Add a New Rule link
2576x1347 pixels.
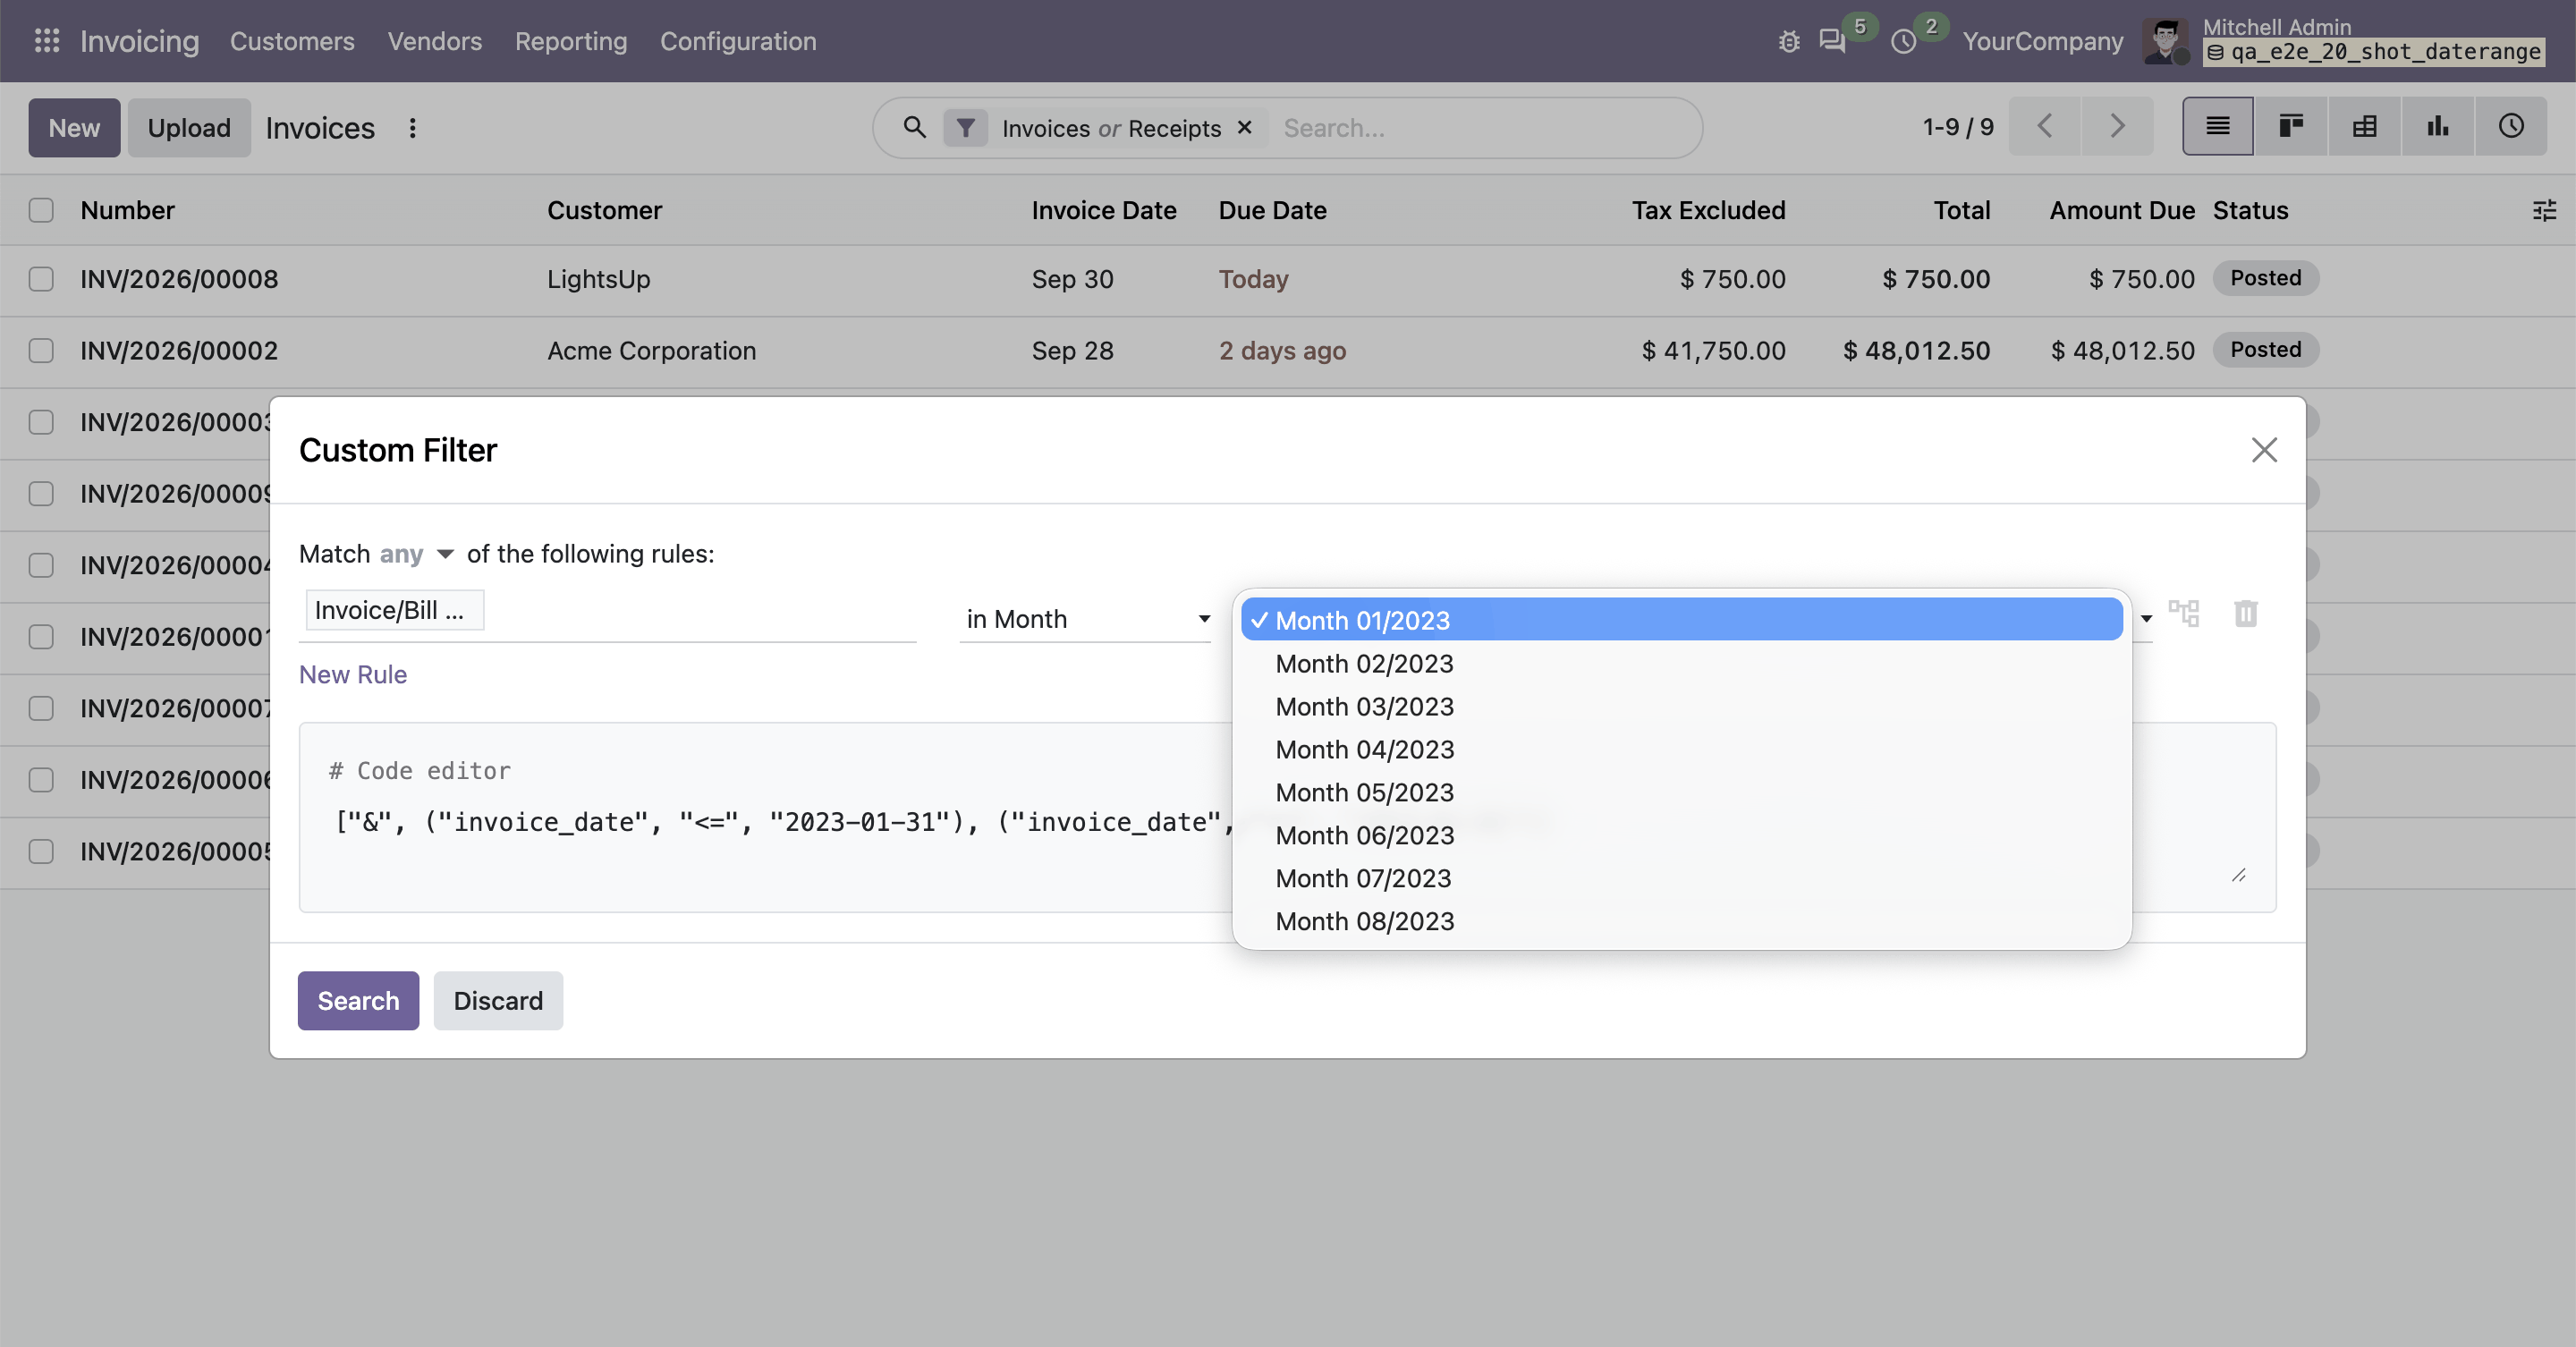tap(353, 675)
